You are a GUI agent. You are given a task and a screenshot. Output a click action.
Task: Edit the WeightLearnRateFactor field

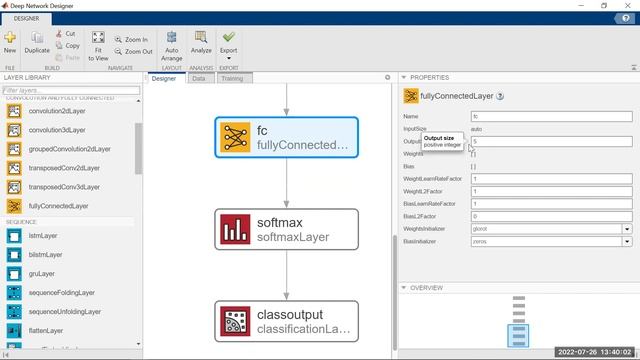[551, 179]
